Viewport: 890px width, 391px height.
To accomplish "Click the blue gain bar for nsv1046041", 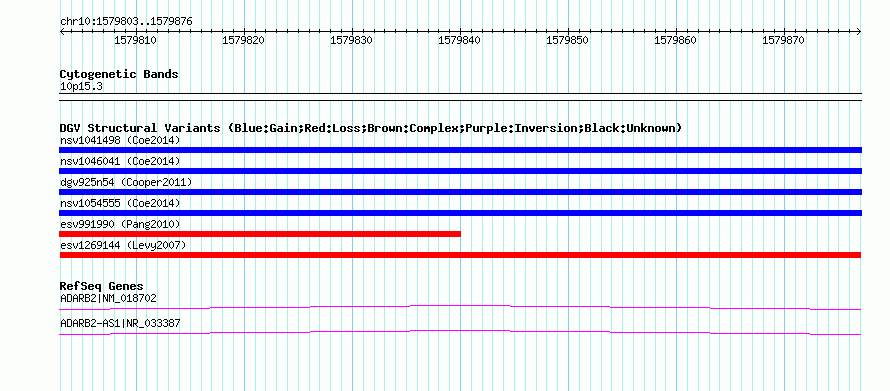I will point(460,171).
